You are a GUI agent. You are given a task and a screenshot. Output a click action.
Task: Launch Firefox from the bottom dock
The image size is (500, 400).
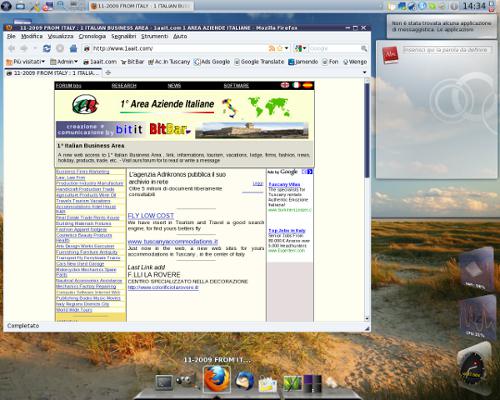(x=217, y=379)
